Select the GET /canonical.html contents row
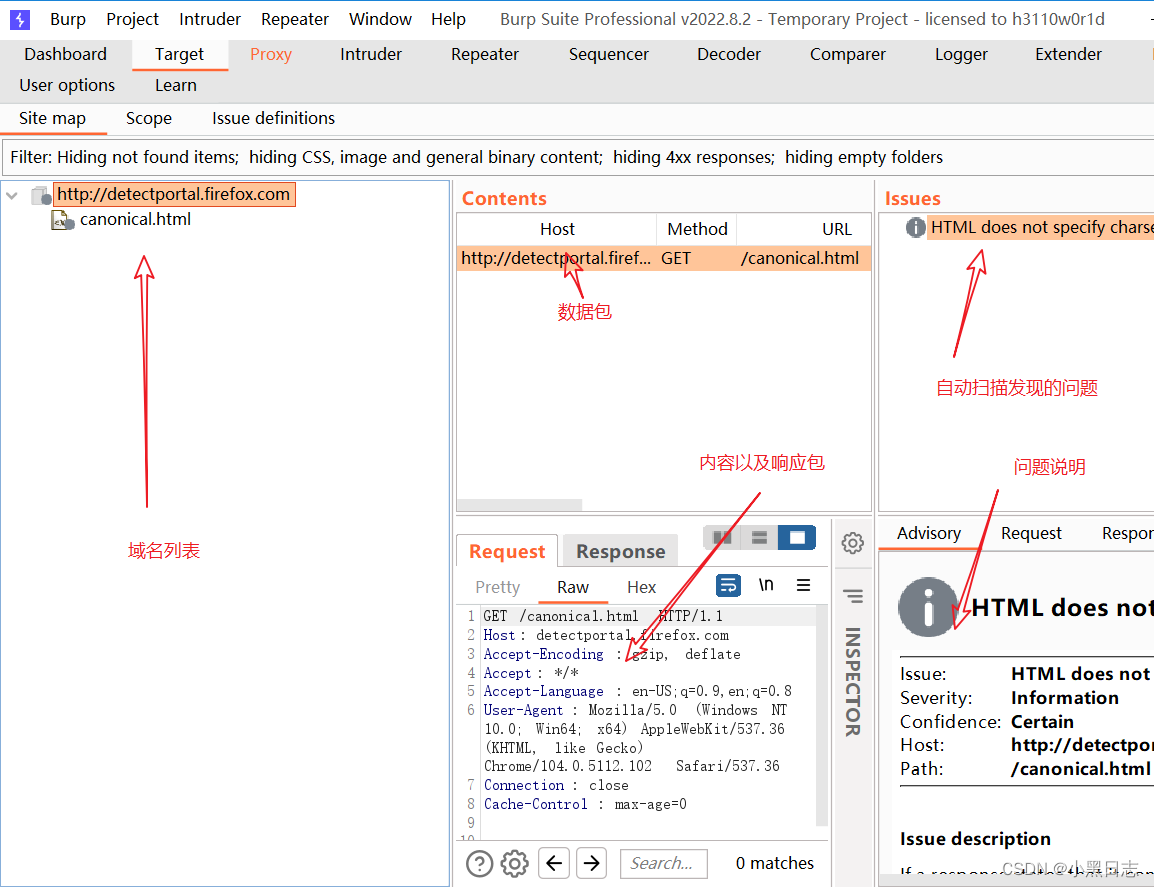 point(664,258)
